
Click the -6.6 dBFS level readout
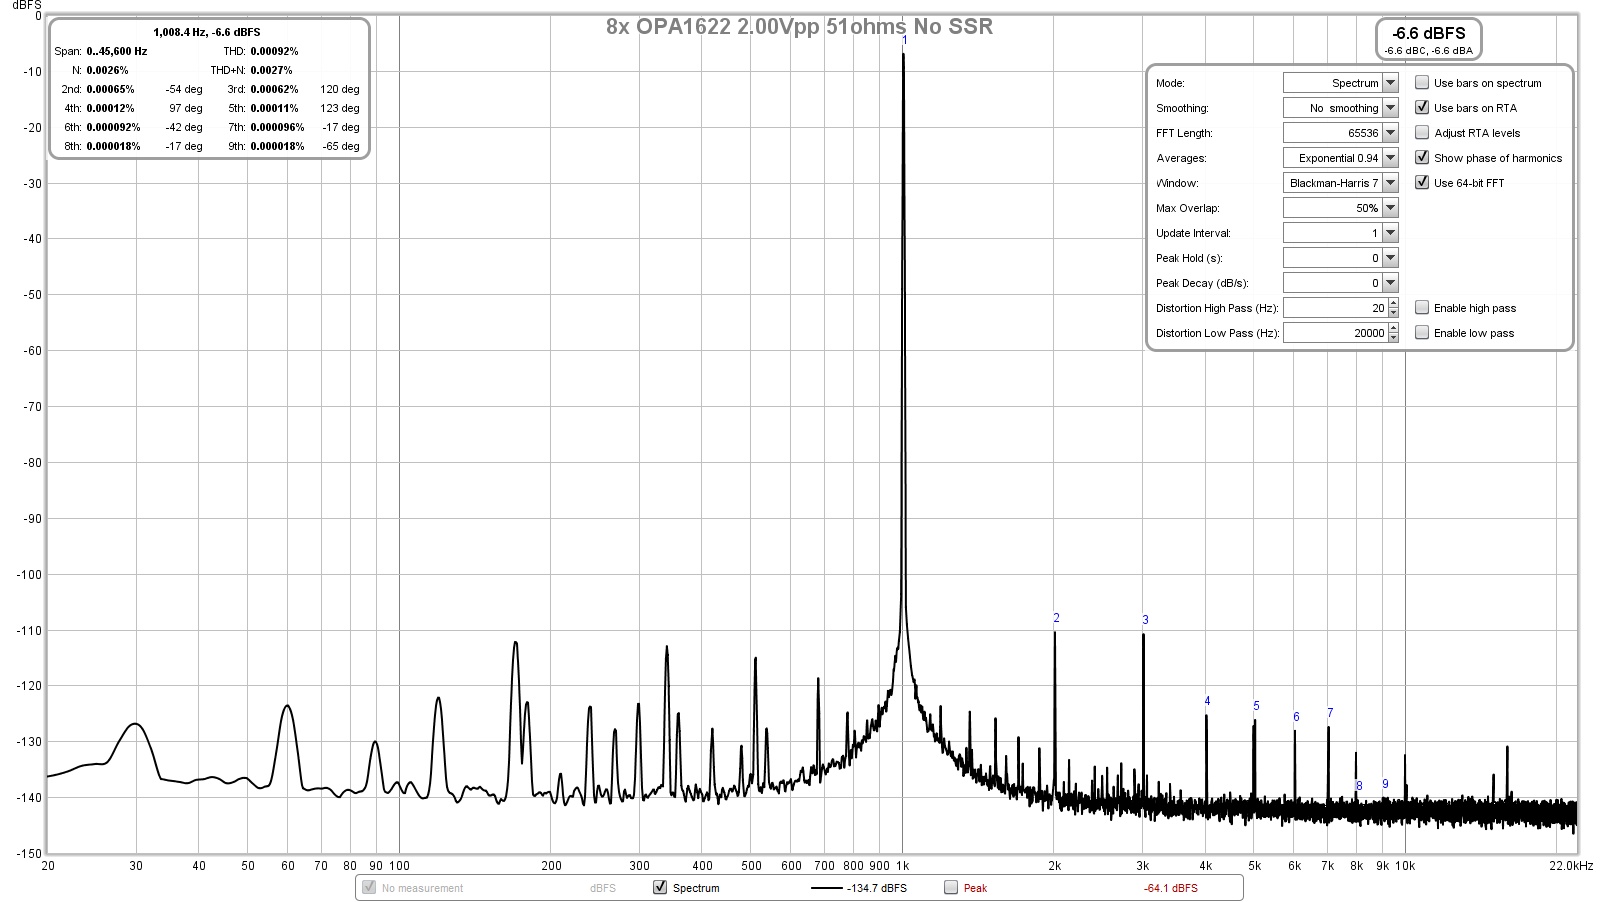[1428, 33]
